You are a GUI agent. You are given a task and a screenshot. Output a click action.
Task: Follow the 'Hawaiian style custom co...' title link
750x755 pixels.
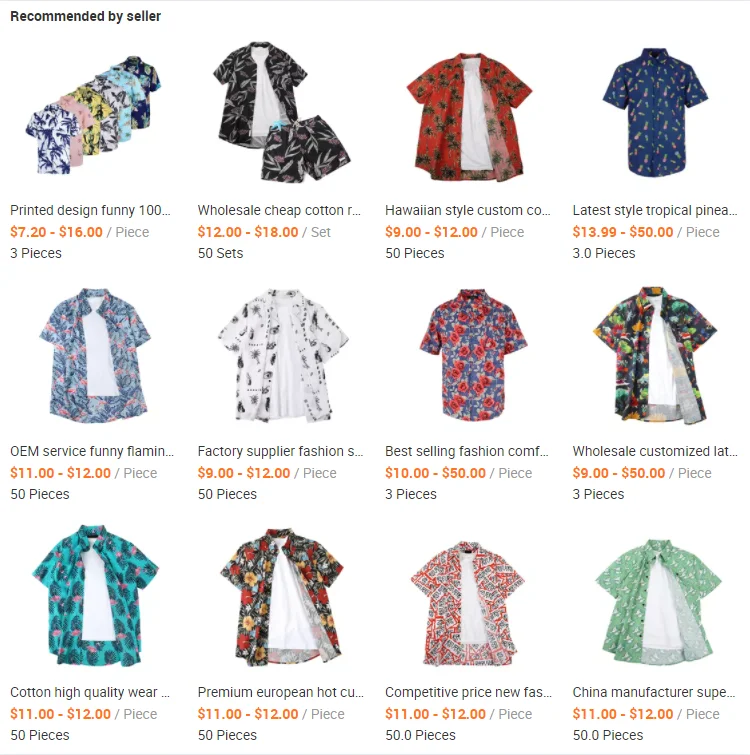[x=467, y=210]
